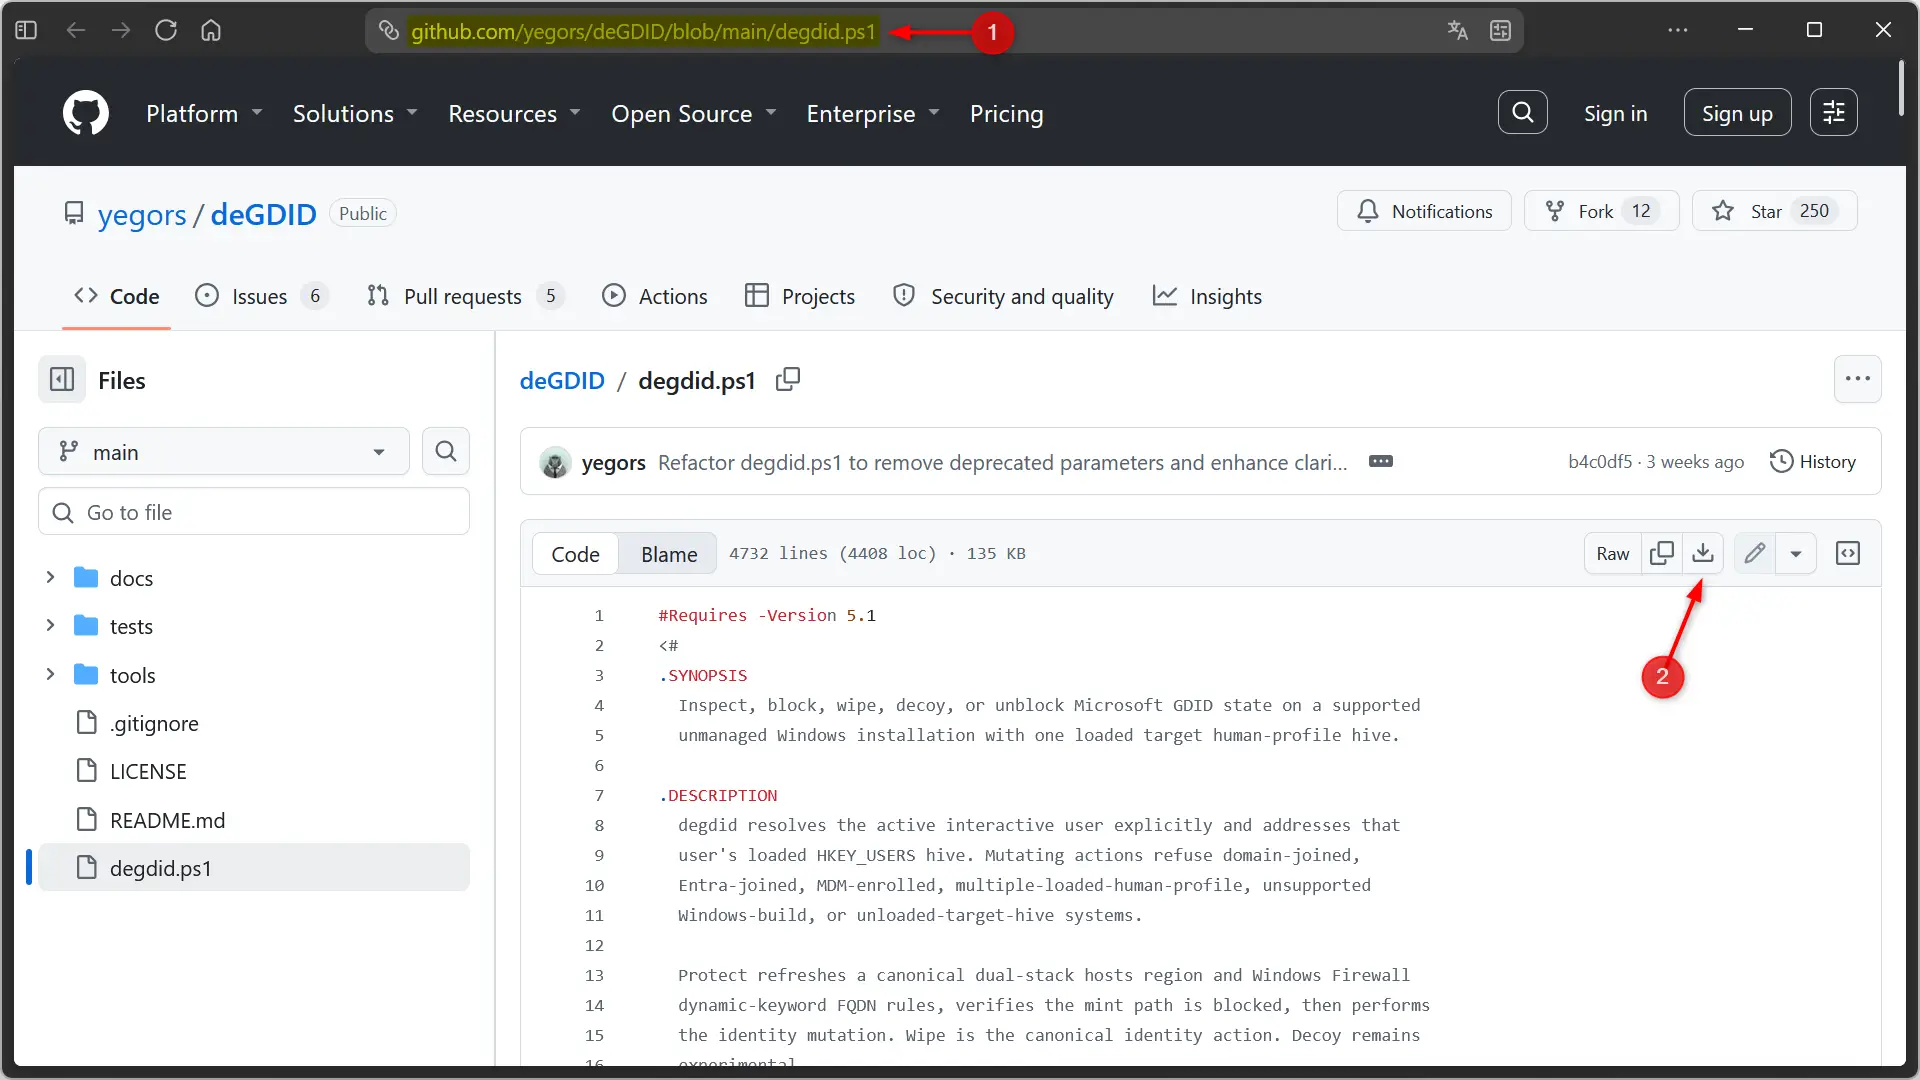Go forward with the browser forward arrow
Viewport: 1920px width, 1080px height.
[x=121, y=31]
